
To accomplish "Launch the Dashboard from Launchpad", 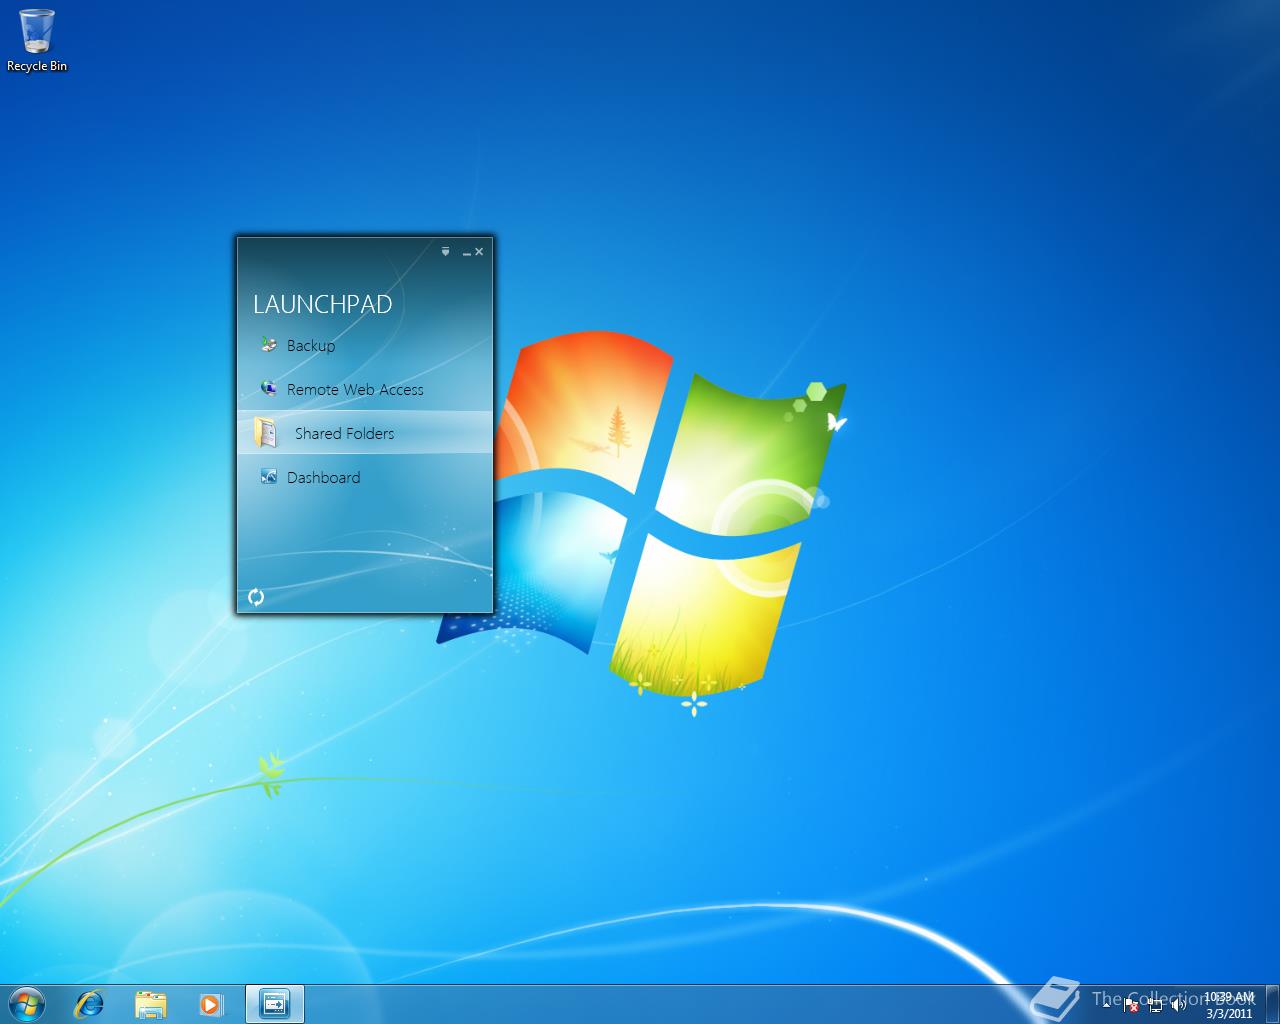I will tap(365, 477).
